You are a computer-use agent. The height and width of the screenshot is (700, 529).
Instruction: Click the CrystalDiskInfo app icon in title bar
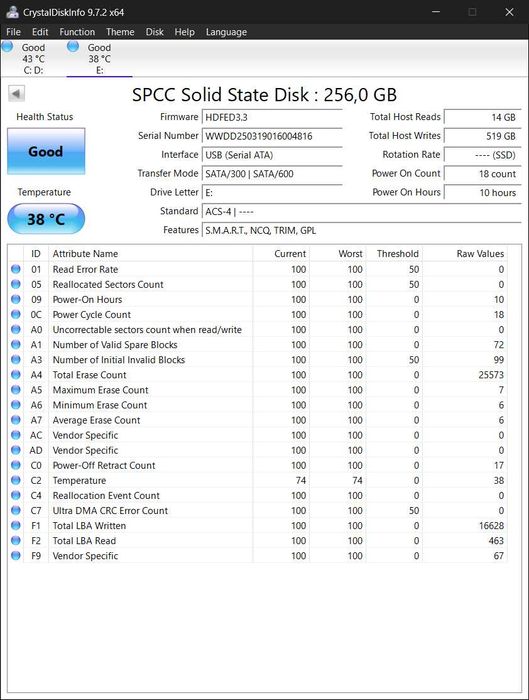click(12, 12)
